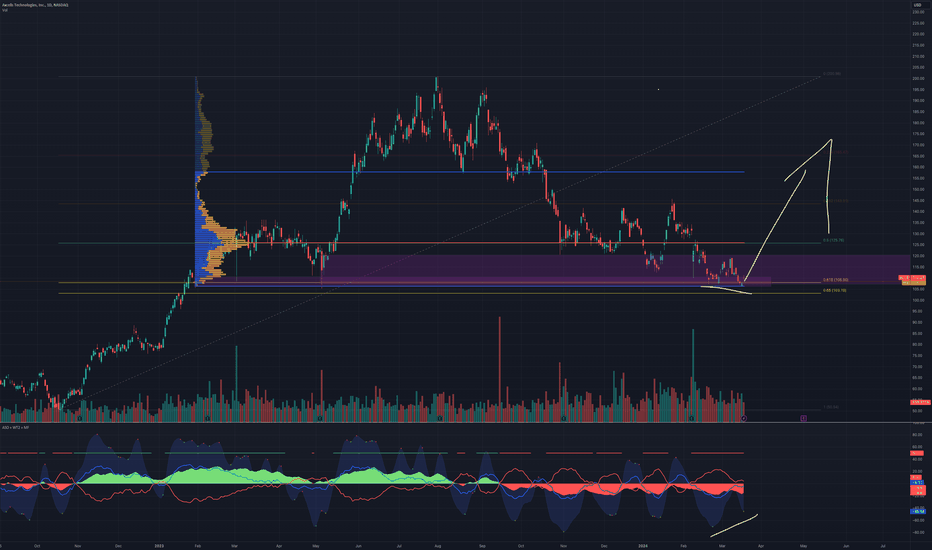
Task: Select the Vol indicator legend label
Action: tap(4, 10)
